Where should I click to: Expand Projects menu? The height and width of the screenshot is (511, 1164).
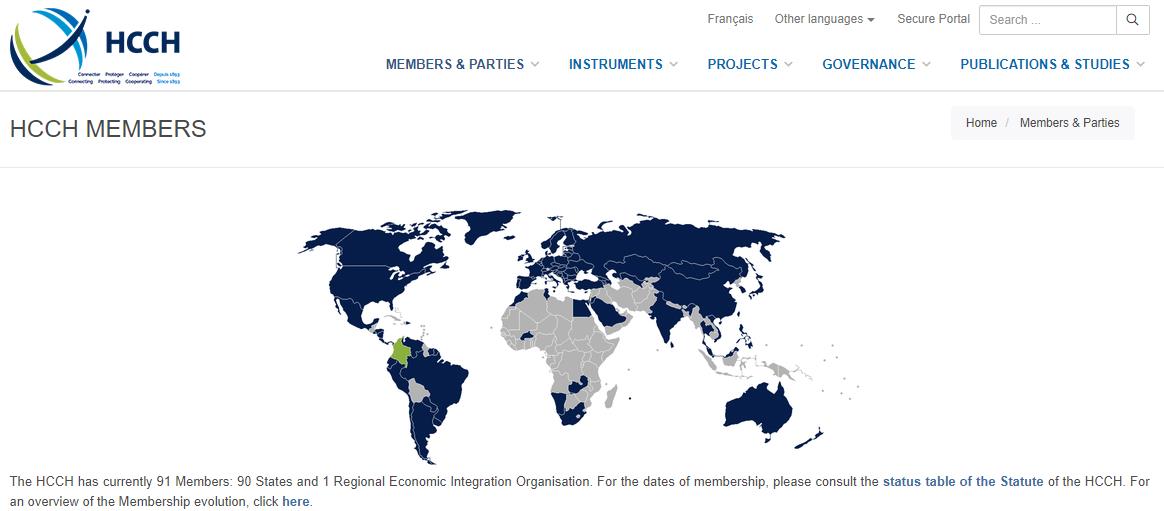750,64
